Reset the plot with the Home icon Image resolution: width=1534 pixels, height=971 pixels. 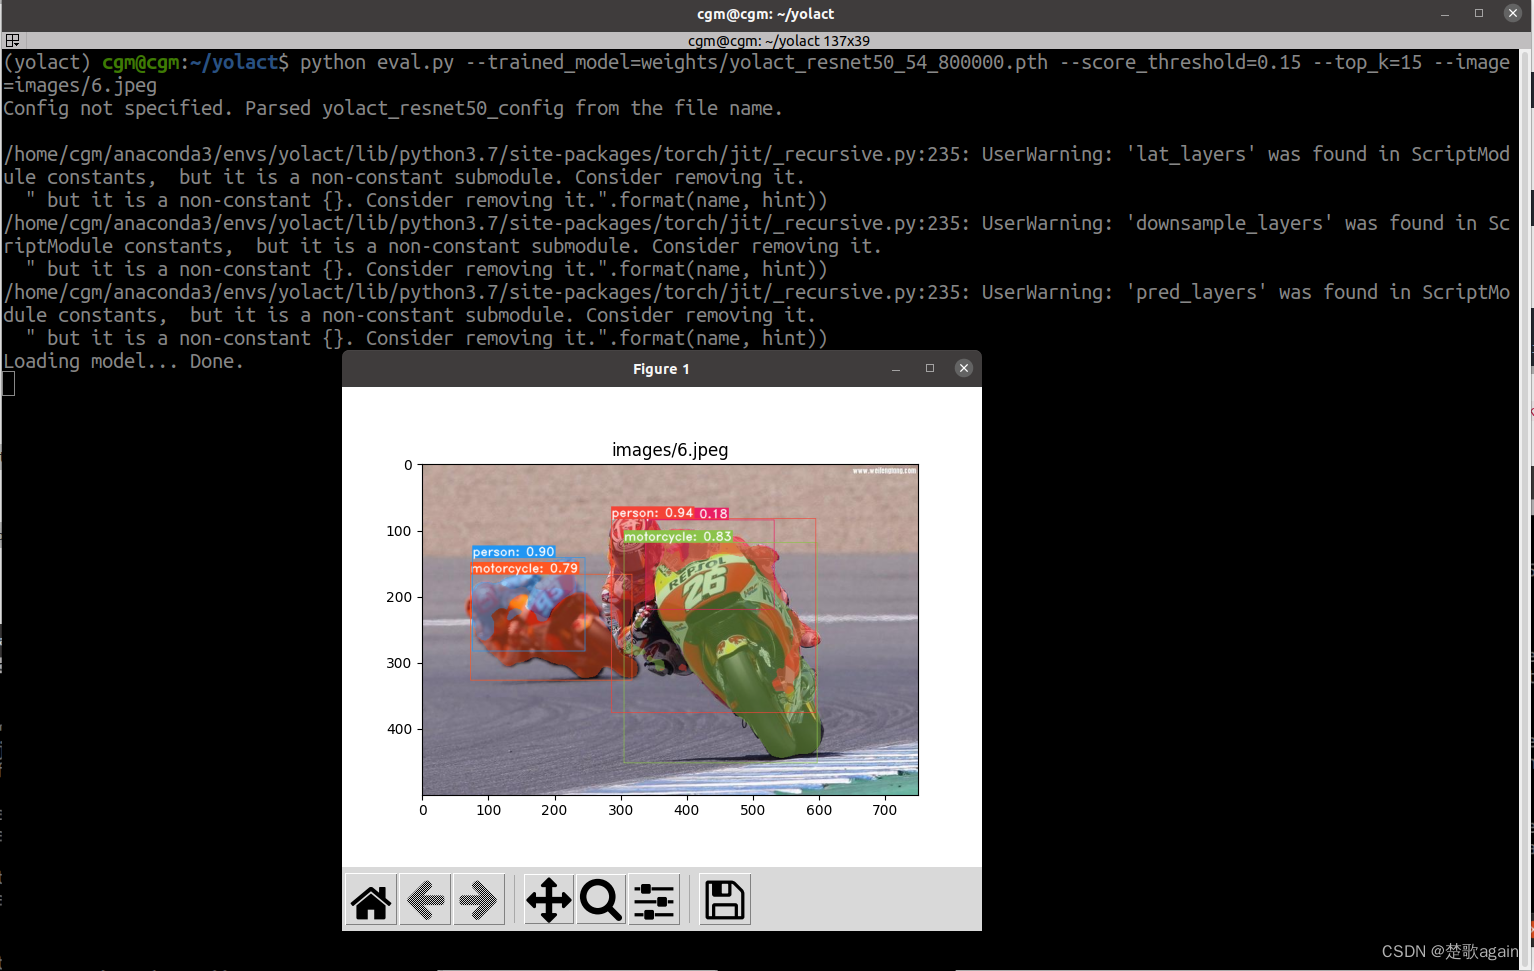tap(371, 900)
